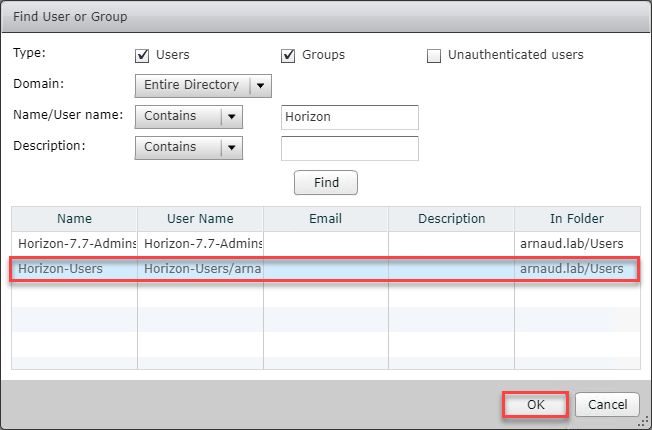Uncheck the Users checkbox
This screenshot has width=652, height=430.
click(142, 55)
